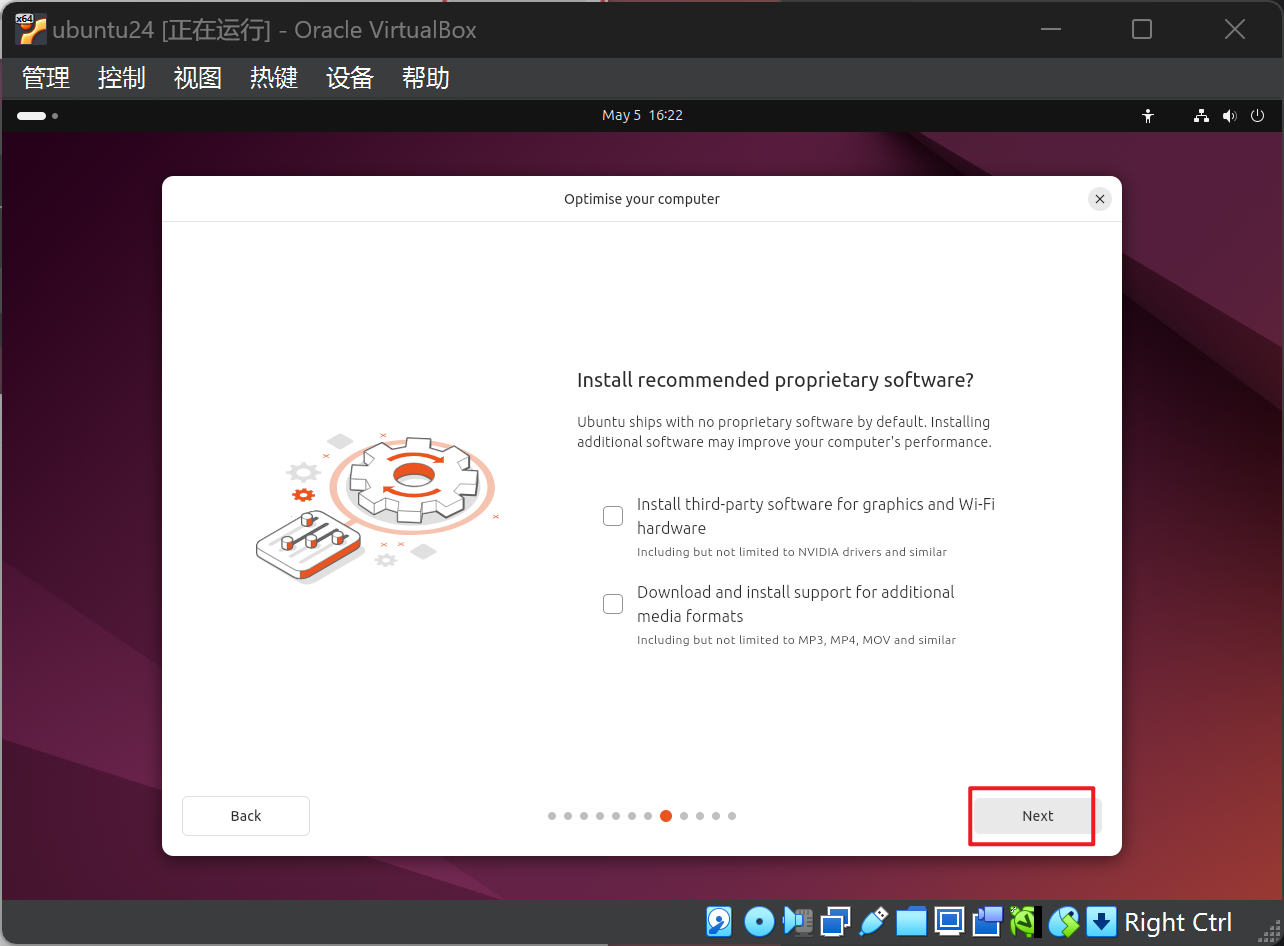Enable additional media formats support checkbox
The image size is (1284, 946).
tap(613, 604)
